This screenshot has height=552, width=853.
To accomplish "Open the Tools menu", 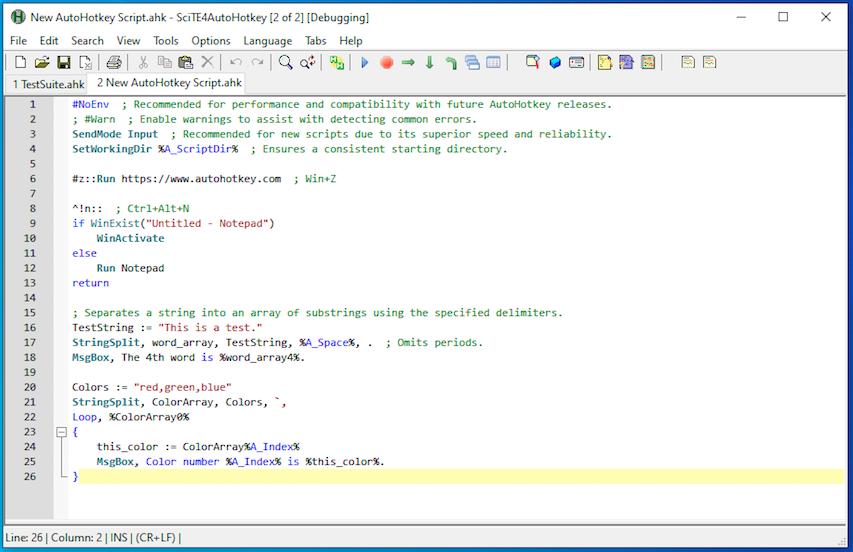I will [165, 41].
